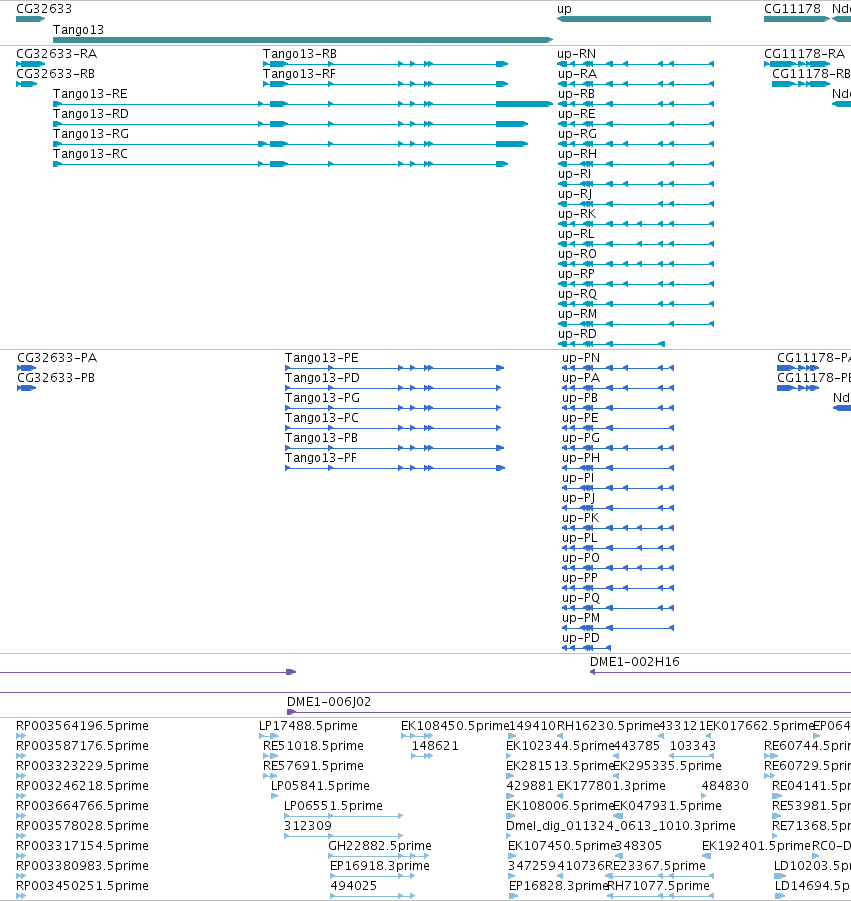This screenshot has width=851, height=901.
Task: Click transcript label up-RB
Action: tap(576, 94)
